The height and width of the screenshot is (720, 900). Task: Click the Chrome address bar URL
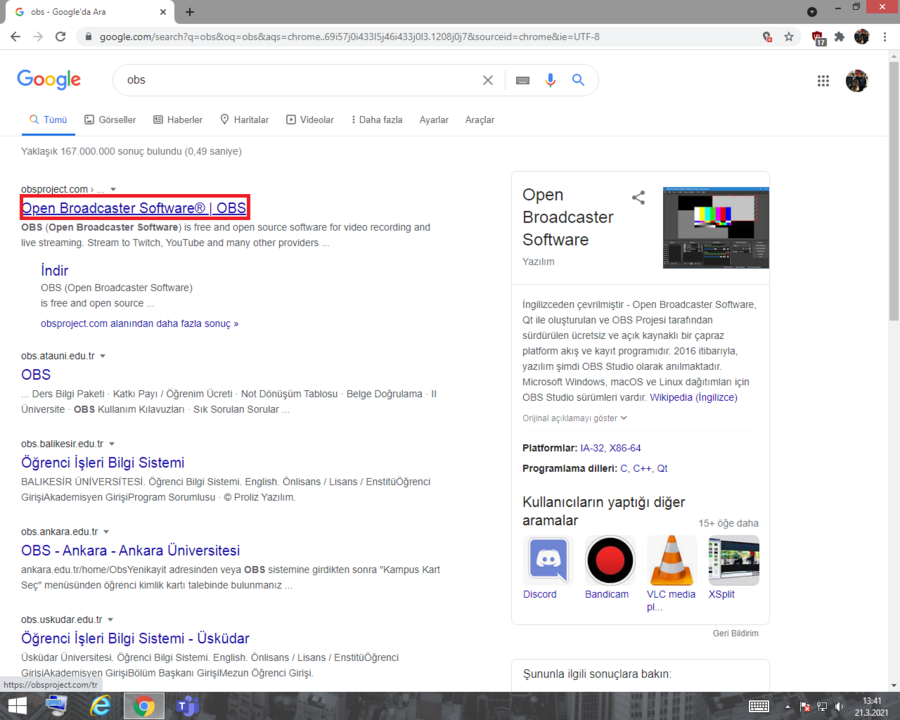(350, 37)
